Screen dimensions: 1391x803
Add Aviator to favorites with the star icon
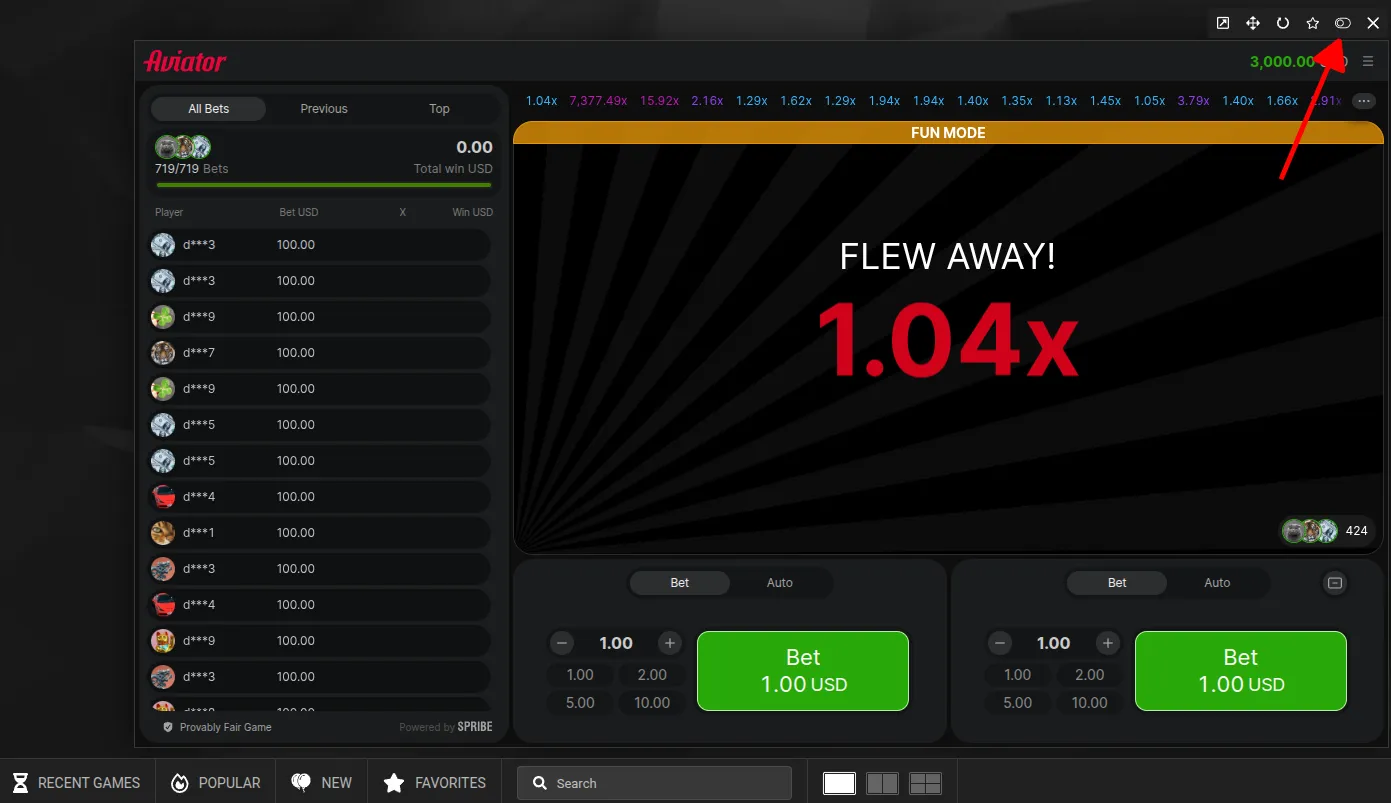click(1312, 23)
